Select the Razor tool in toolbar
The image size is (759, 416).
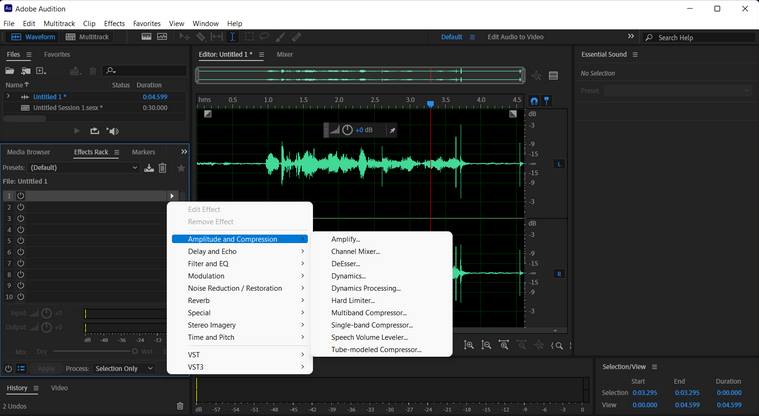click(x=200, y=37)
